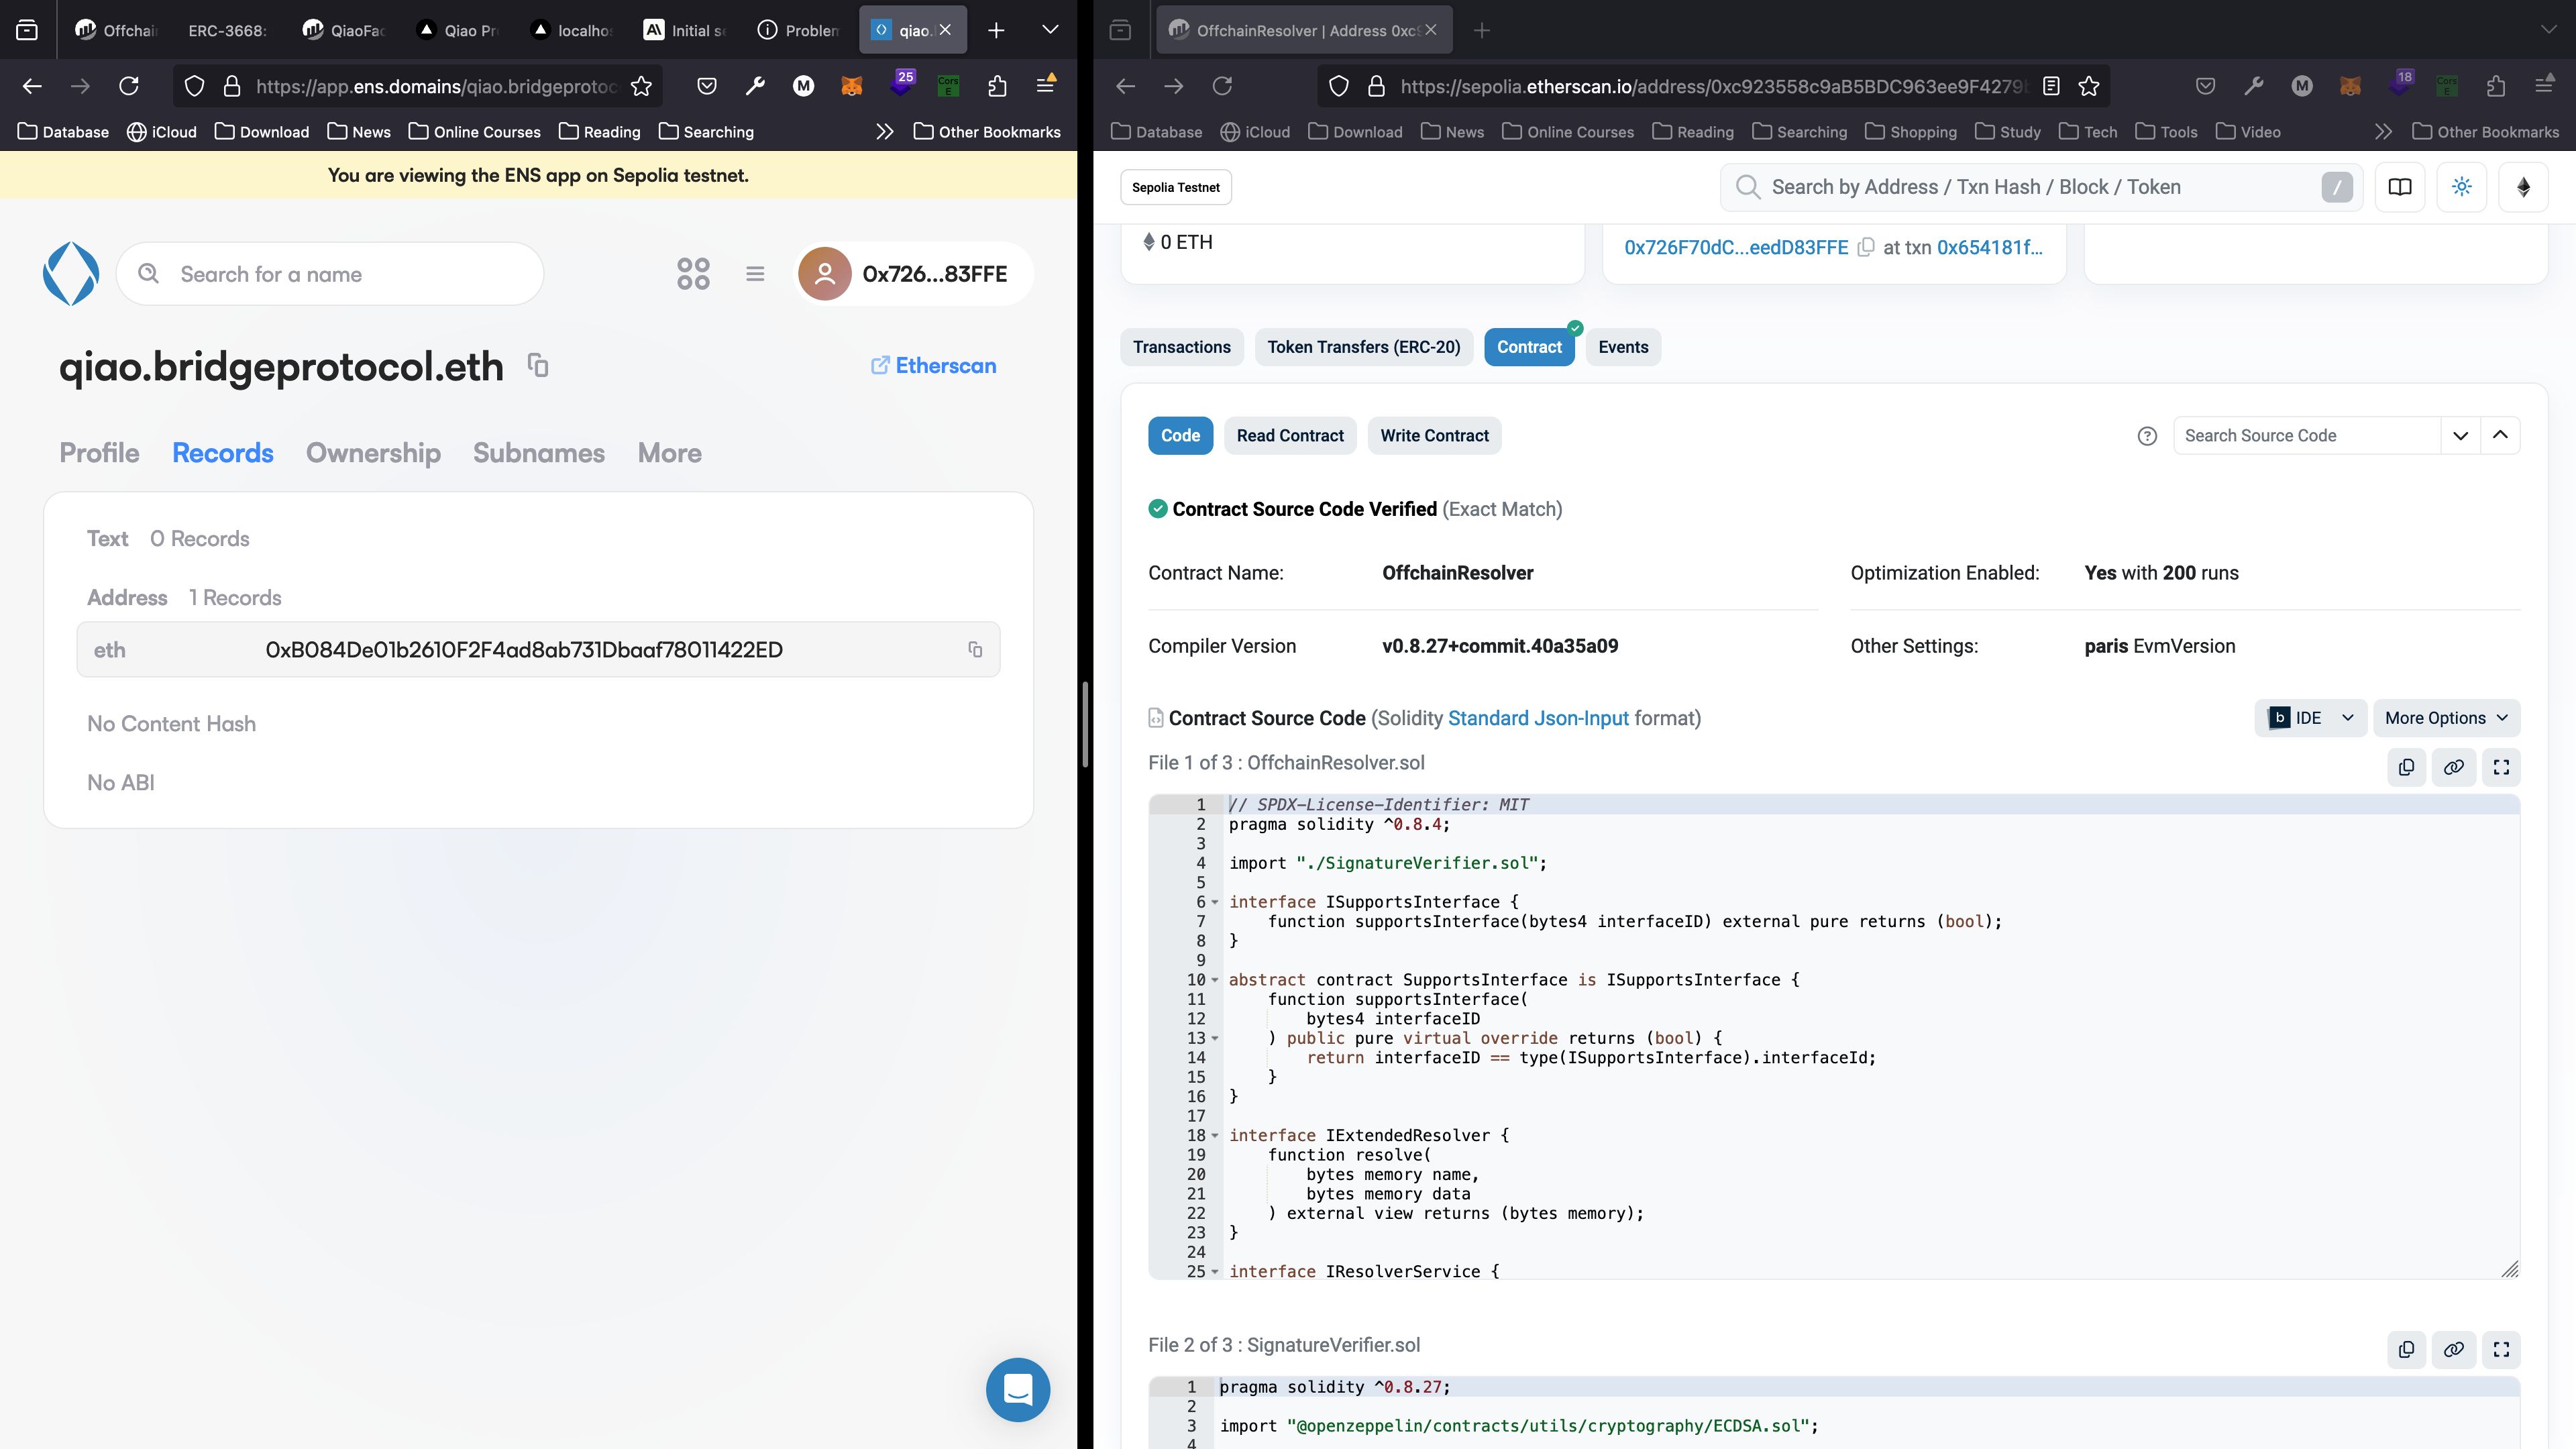
Task: Open wallet account 0x726...83FFE
Action: [x=915, y=273]
